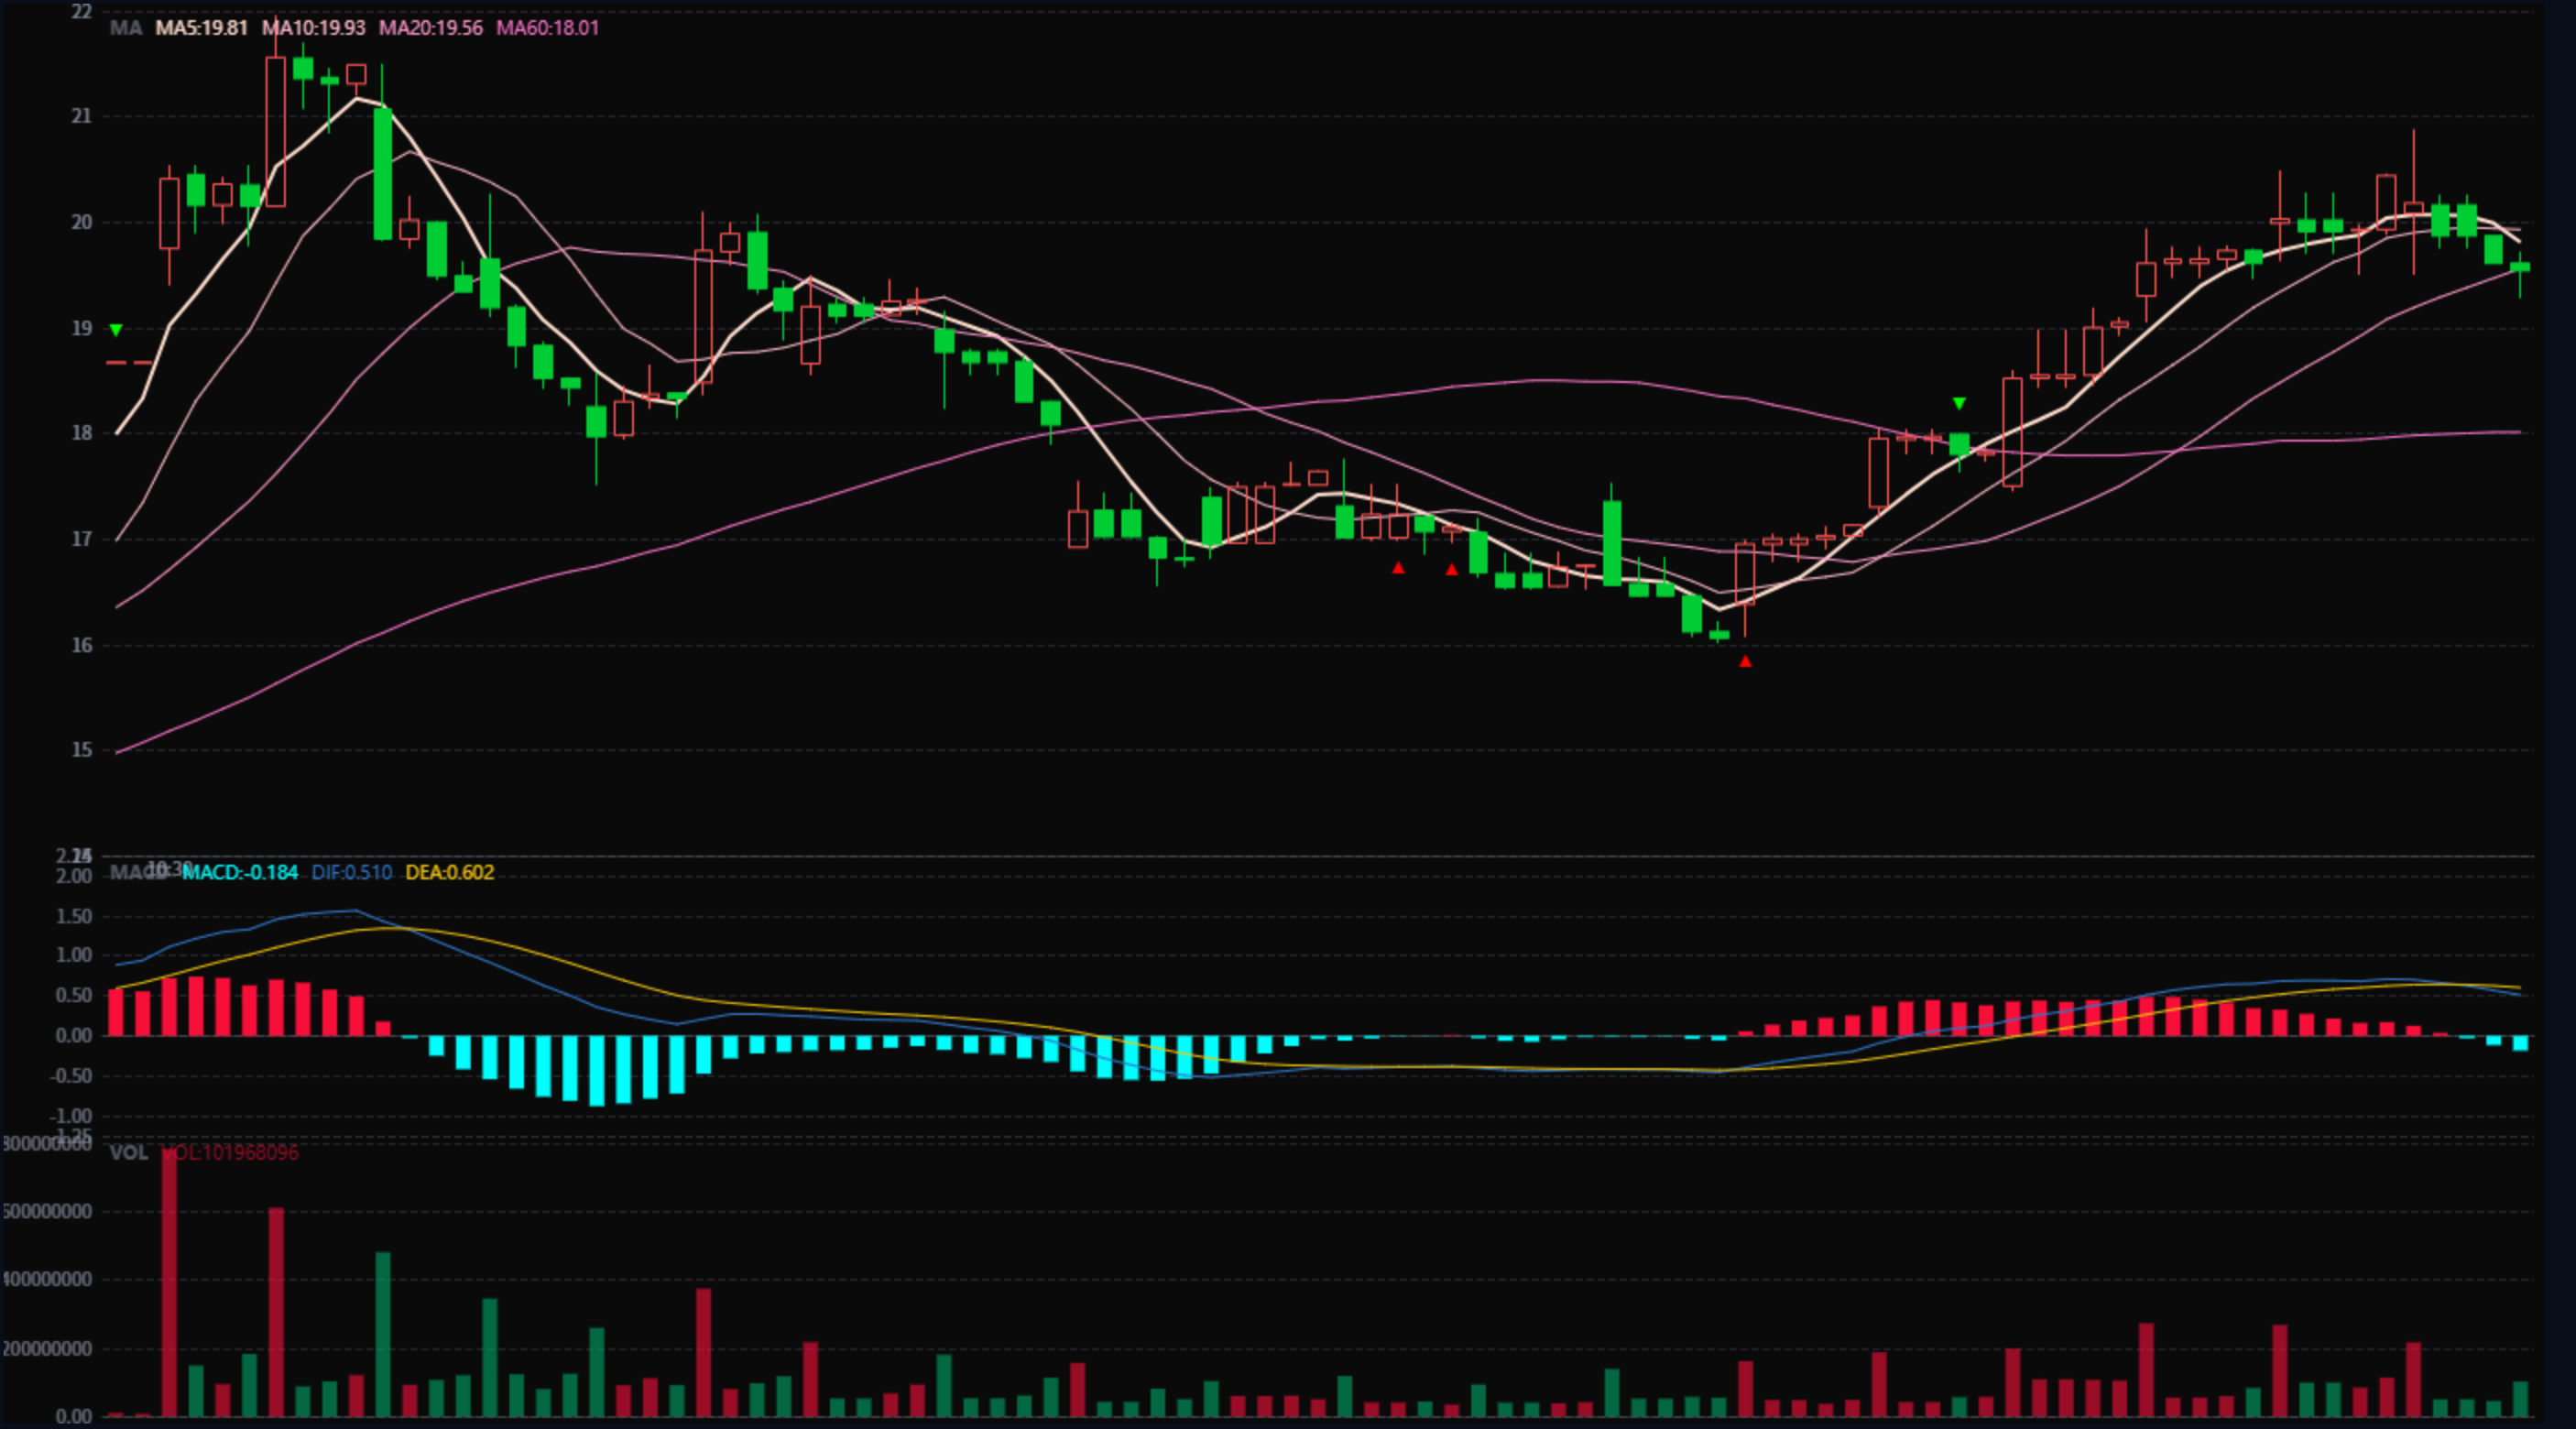Screen dimensions: 2576x1429
Task: Click the 16 price axis label
Action: [82, 645]
